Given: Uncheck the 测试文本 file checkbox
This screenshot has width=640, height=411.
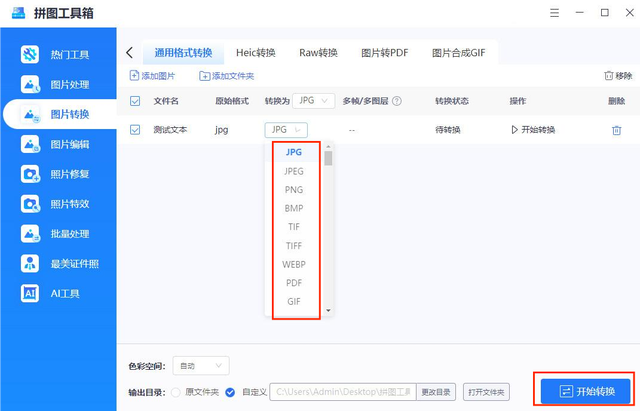Looking at the screenshot, I should [135, 130].
